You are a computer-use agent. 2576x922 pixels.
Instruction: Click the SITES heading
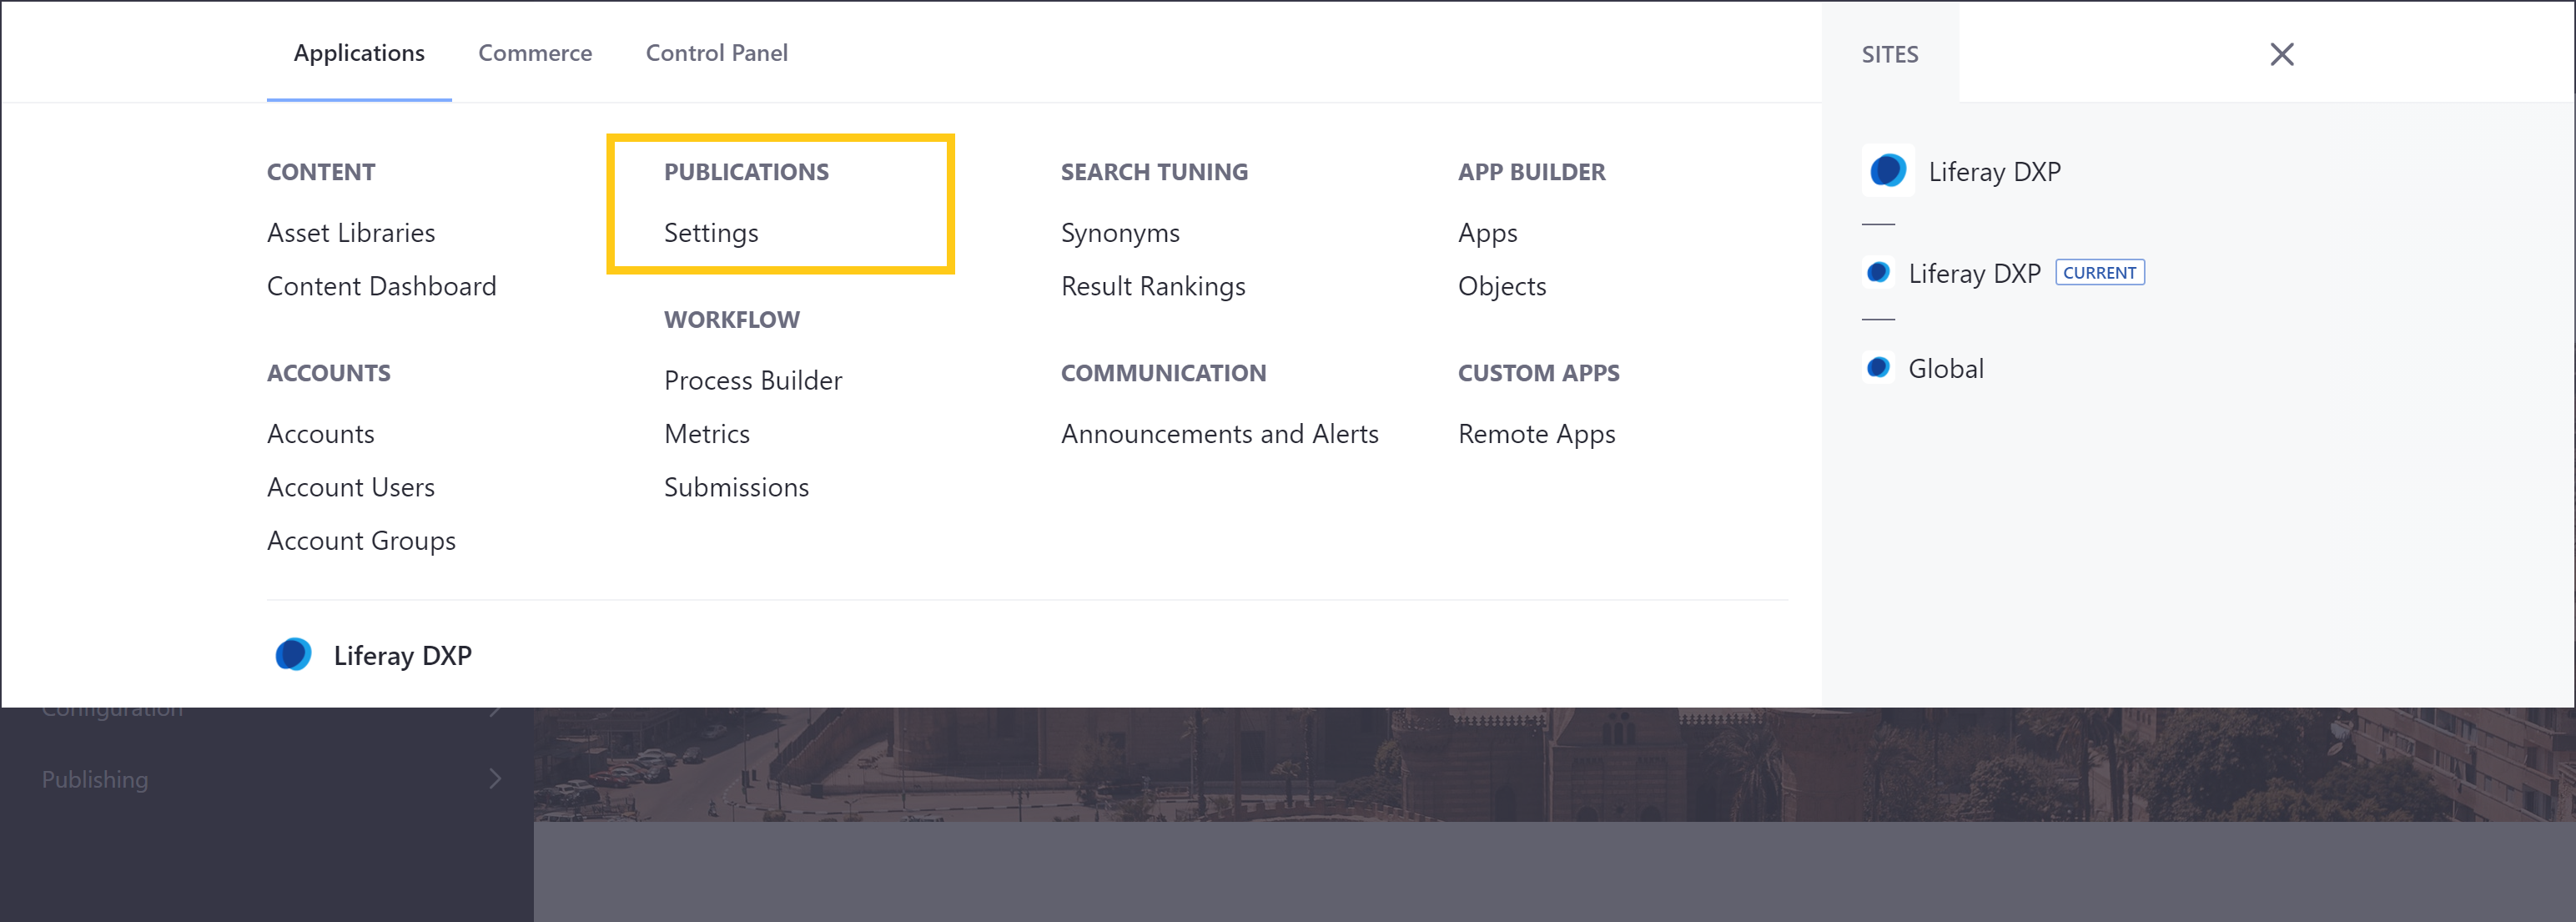coord(1889,55)
